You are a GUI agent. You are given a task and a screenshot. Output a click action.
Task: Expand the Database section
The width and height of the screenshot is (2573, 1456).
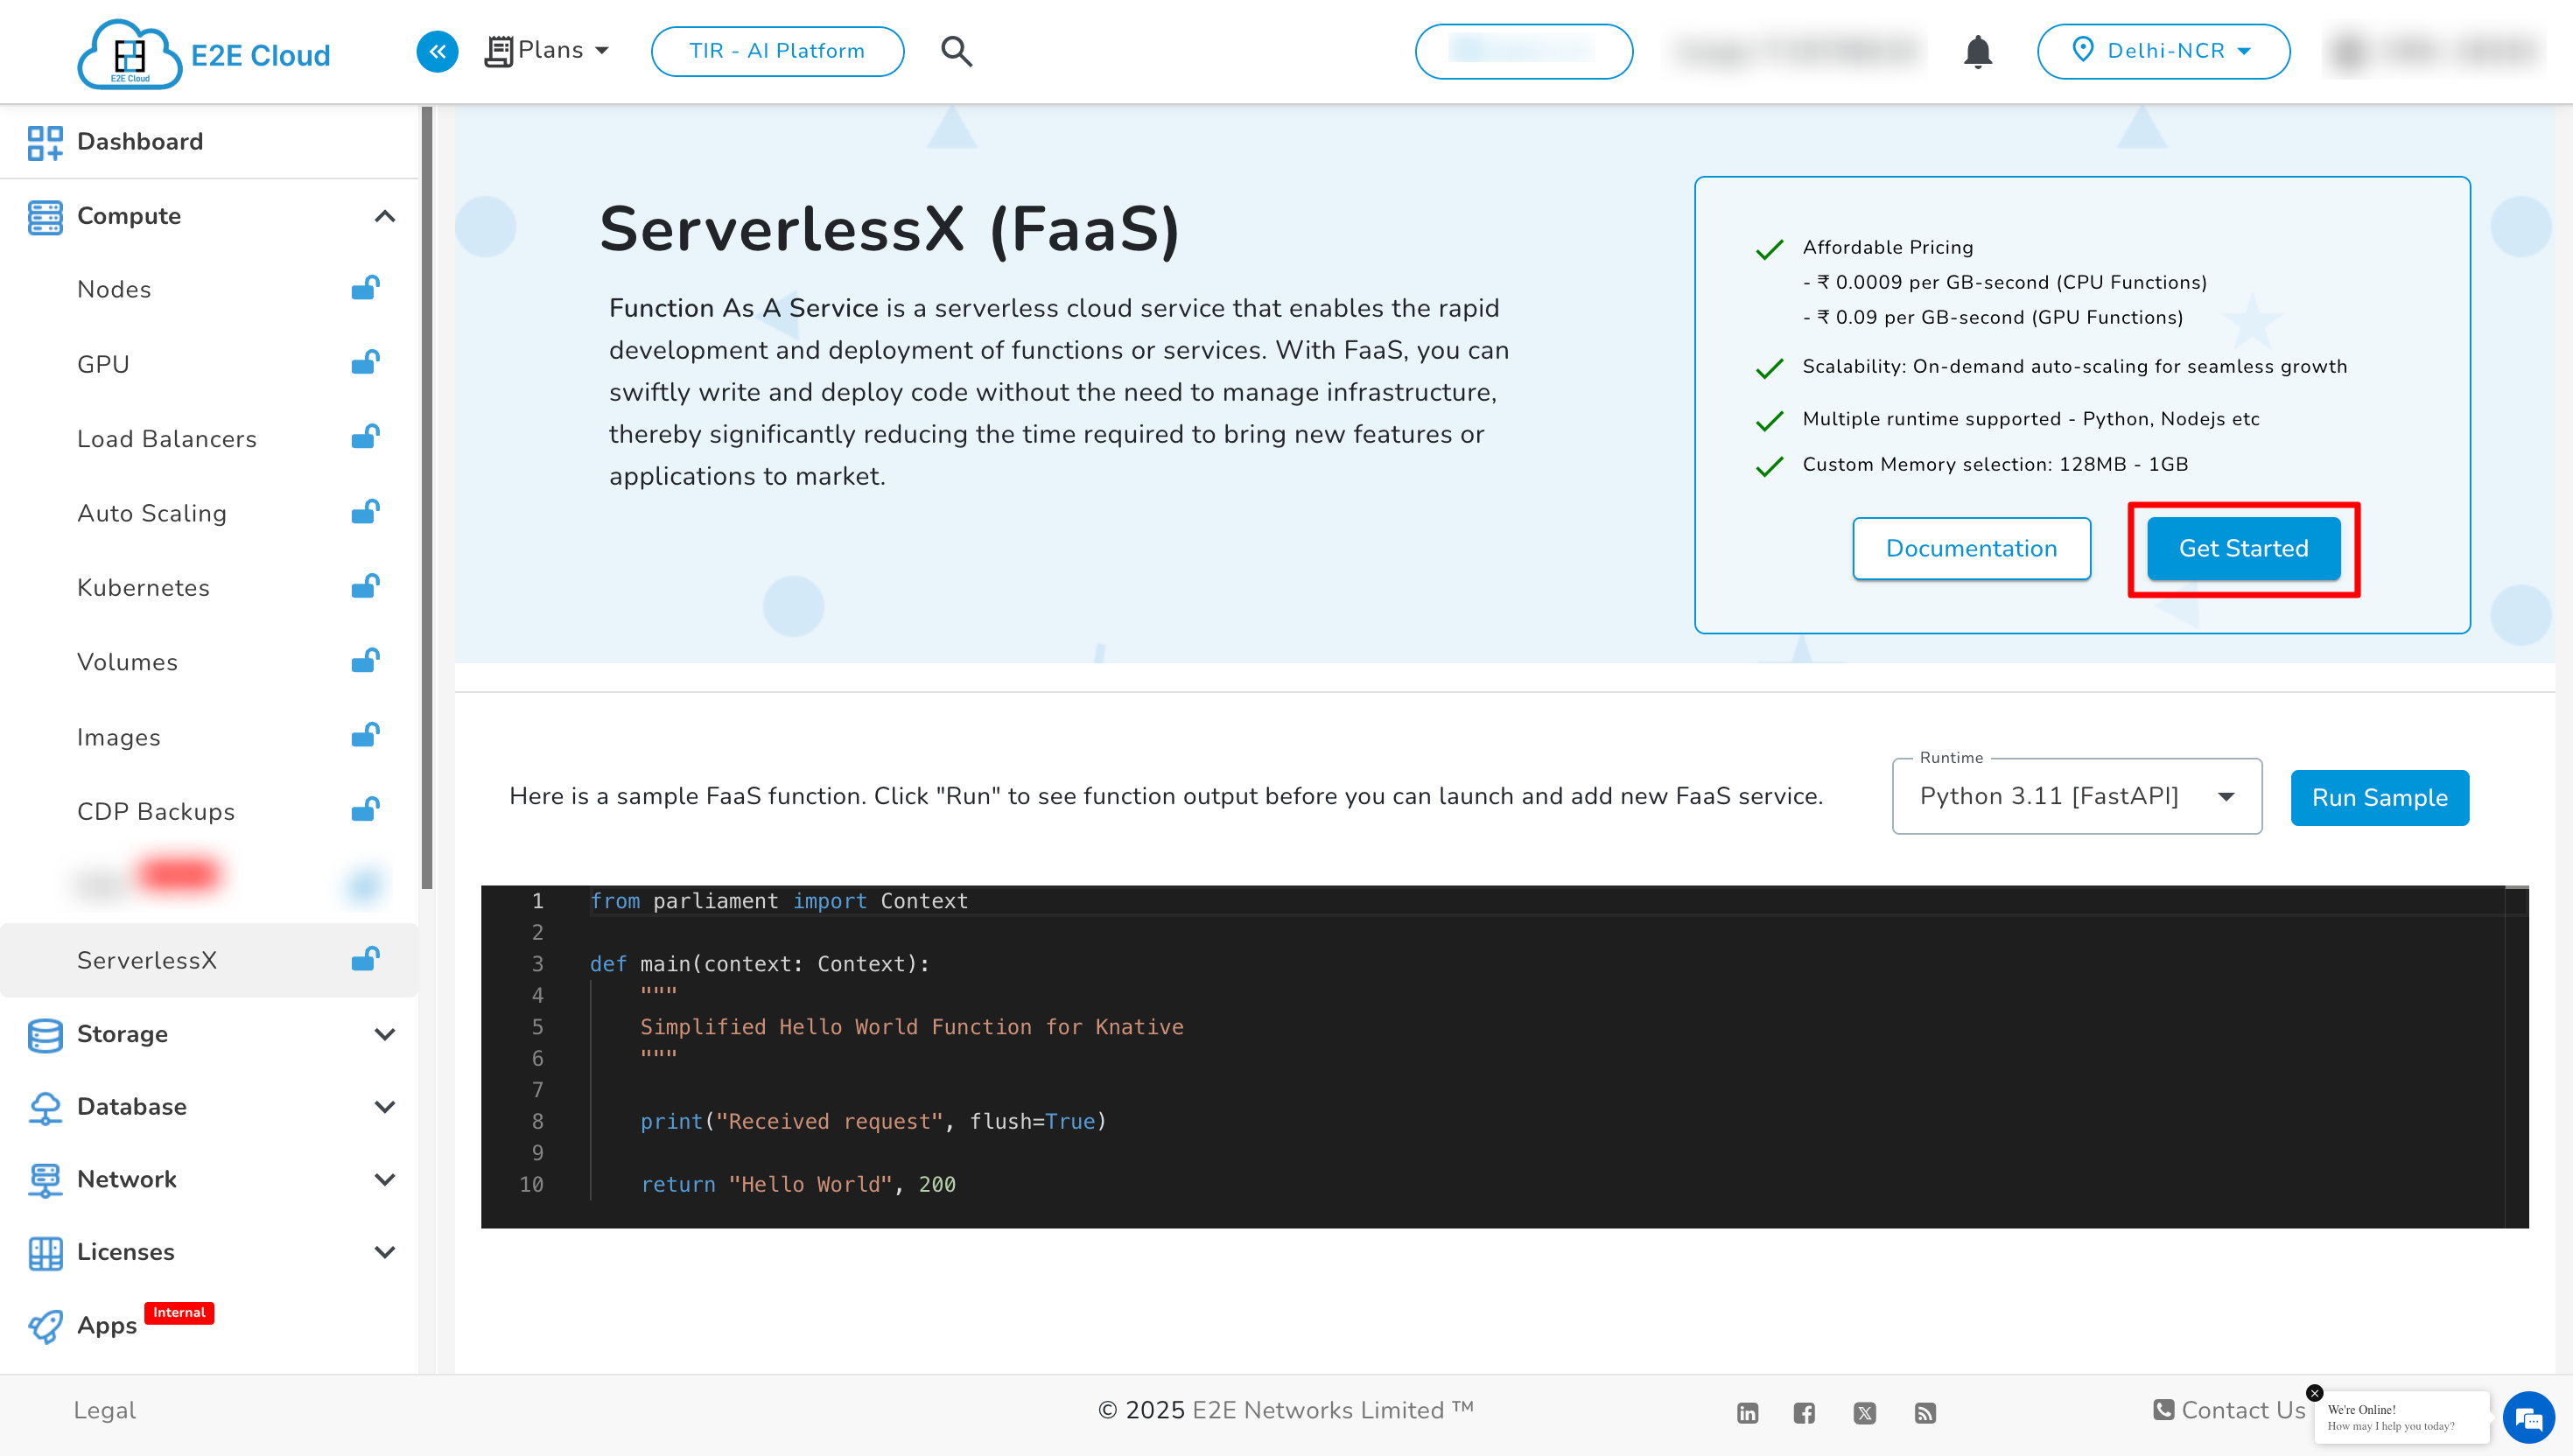385,1107
